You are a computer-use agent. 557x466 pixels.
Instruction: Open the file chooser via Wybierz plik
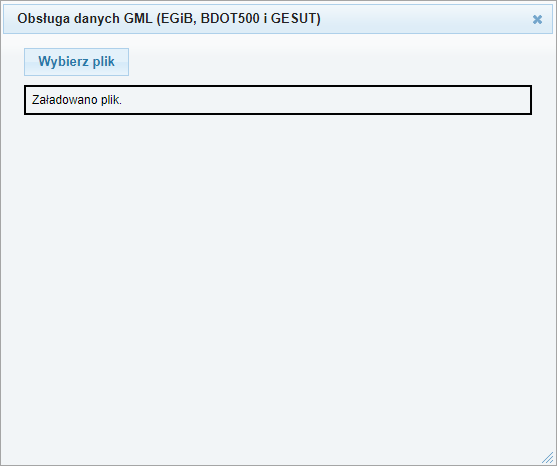[x=76, y=62]
